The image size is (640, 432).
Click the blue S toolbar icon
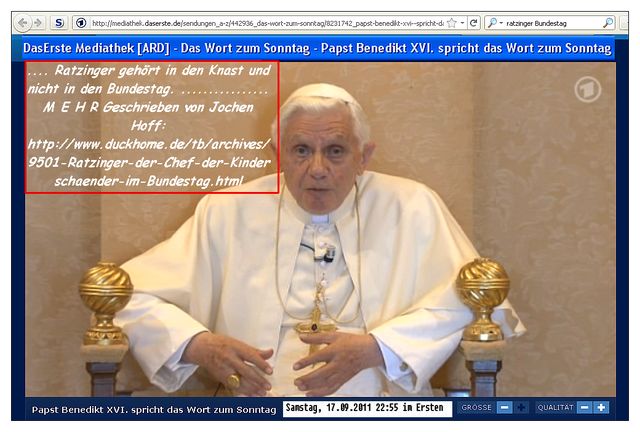coord(59,23)
